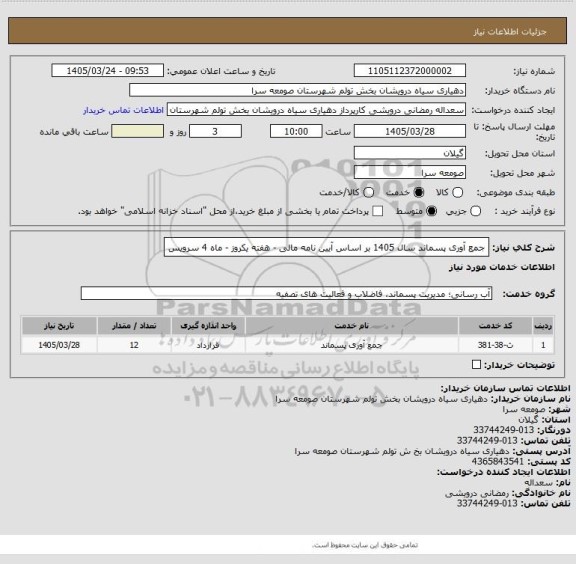
Task: Click the delivery city field صومعه سرا
Action: click(x=410, y=173)
